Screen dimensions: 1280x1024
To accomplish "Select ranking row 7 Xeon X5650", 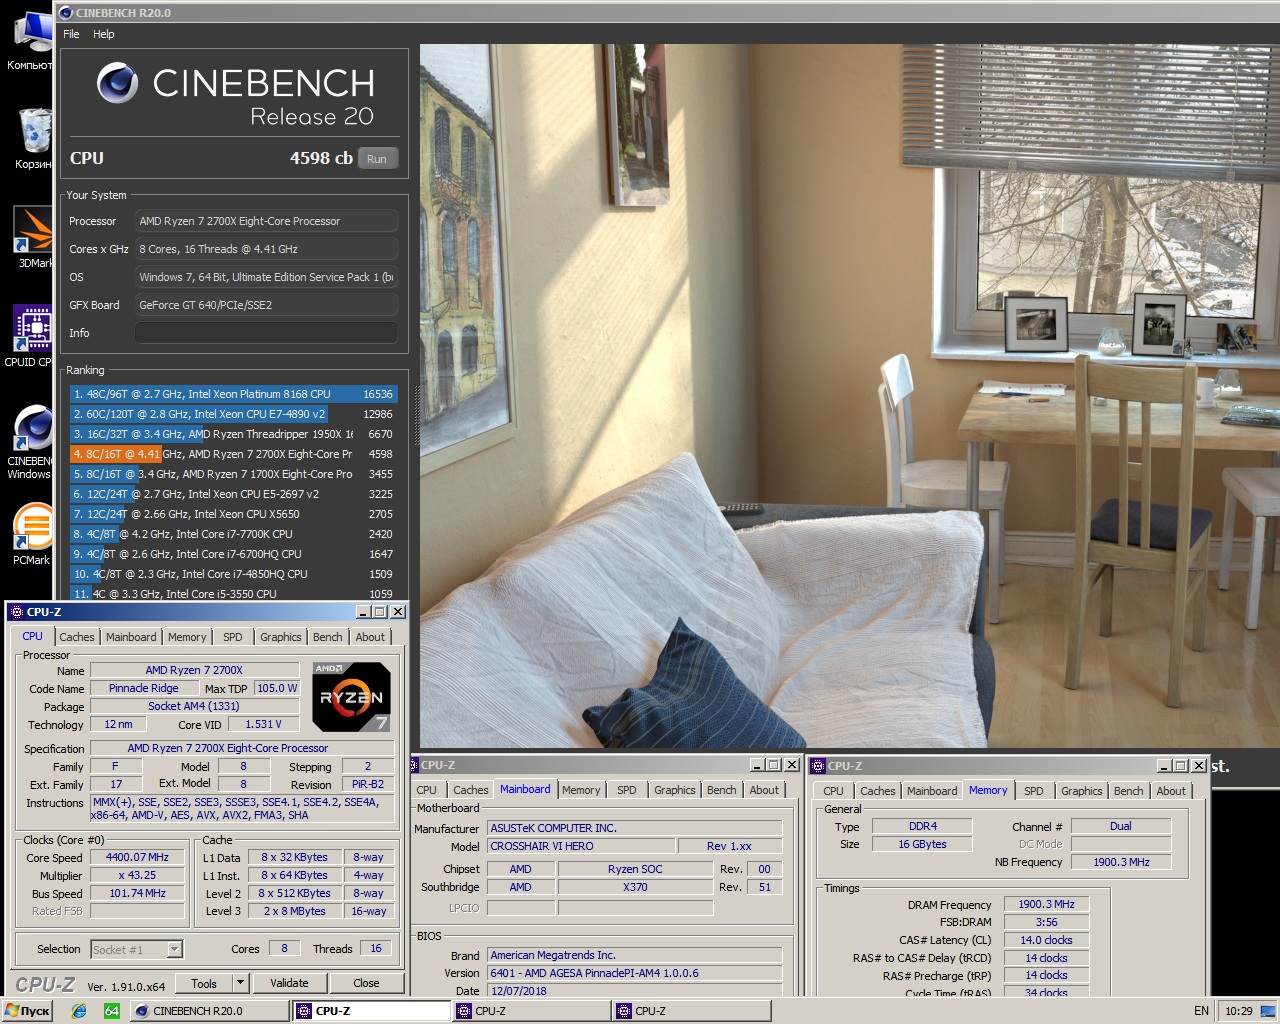I will [x=233, y=514].
